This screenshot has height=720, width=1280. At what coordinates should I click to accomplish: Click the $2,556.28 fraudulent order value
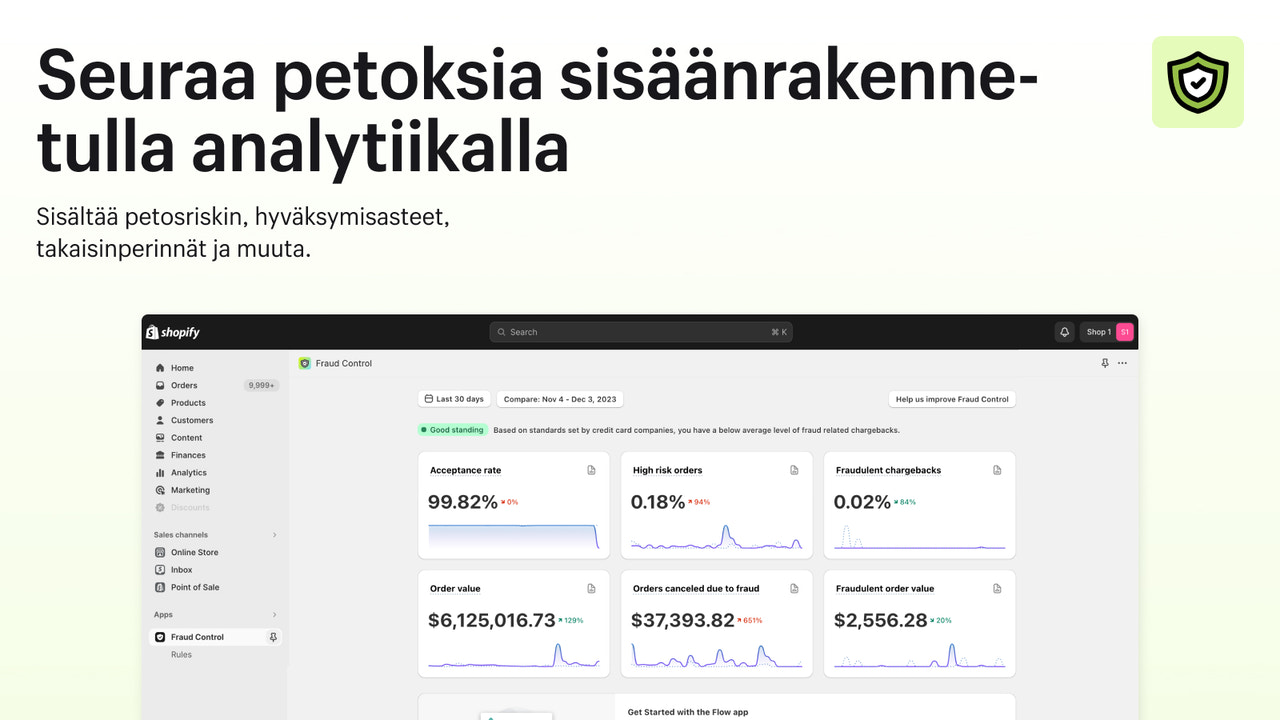point(881,621)
